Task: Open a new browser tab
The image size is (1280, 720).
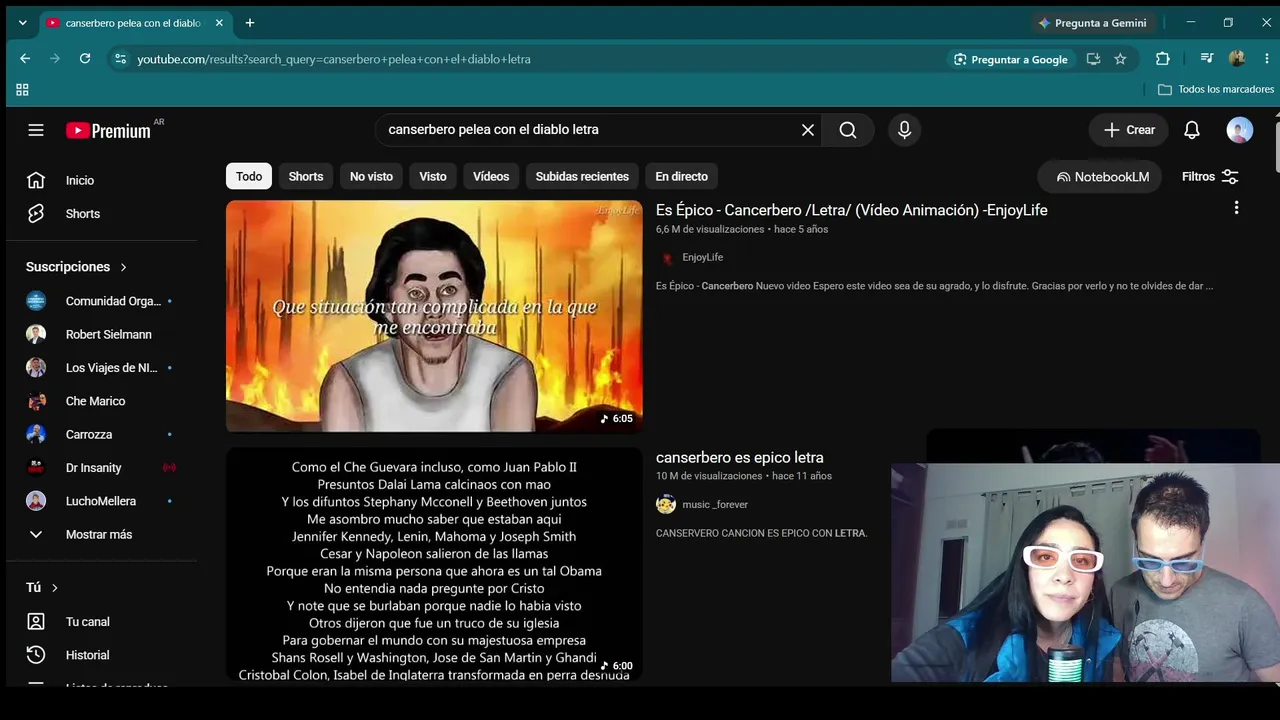Action: [250, 23]
